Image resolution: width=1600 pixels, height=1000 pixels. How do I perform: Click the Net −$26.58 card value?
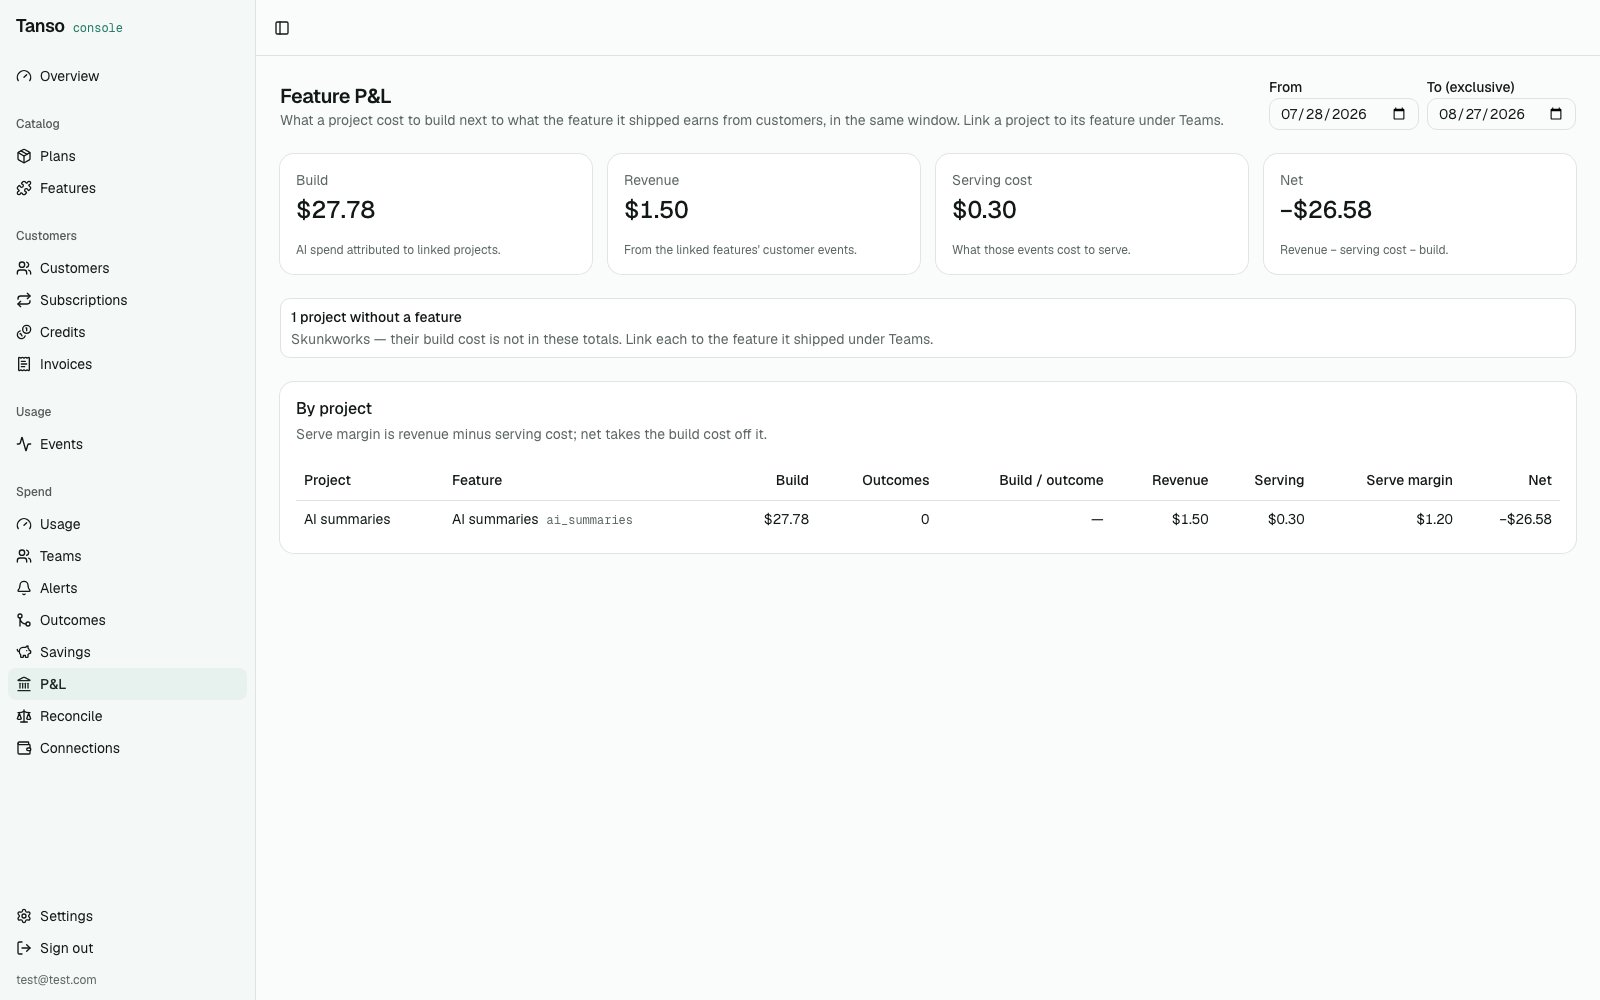(1326, 210)
